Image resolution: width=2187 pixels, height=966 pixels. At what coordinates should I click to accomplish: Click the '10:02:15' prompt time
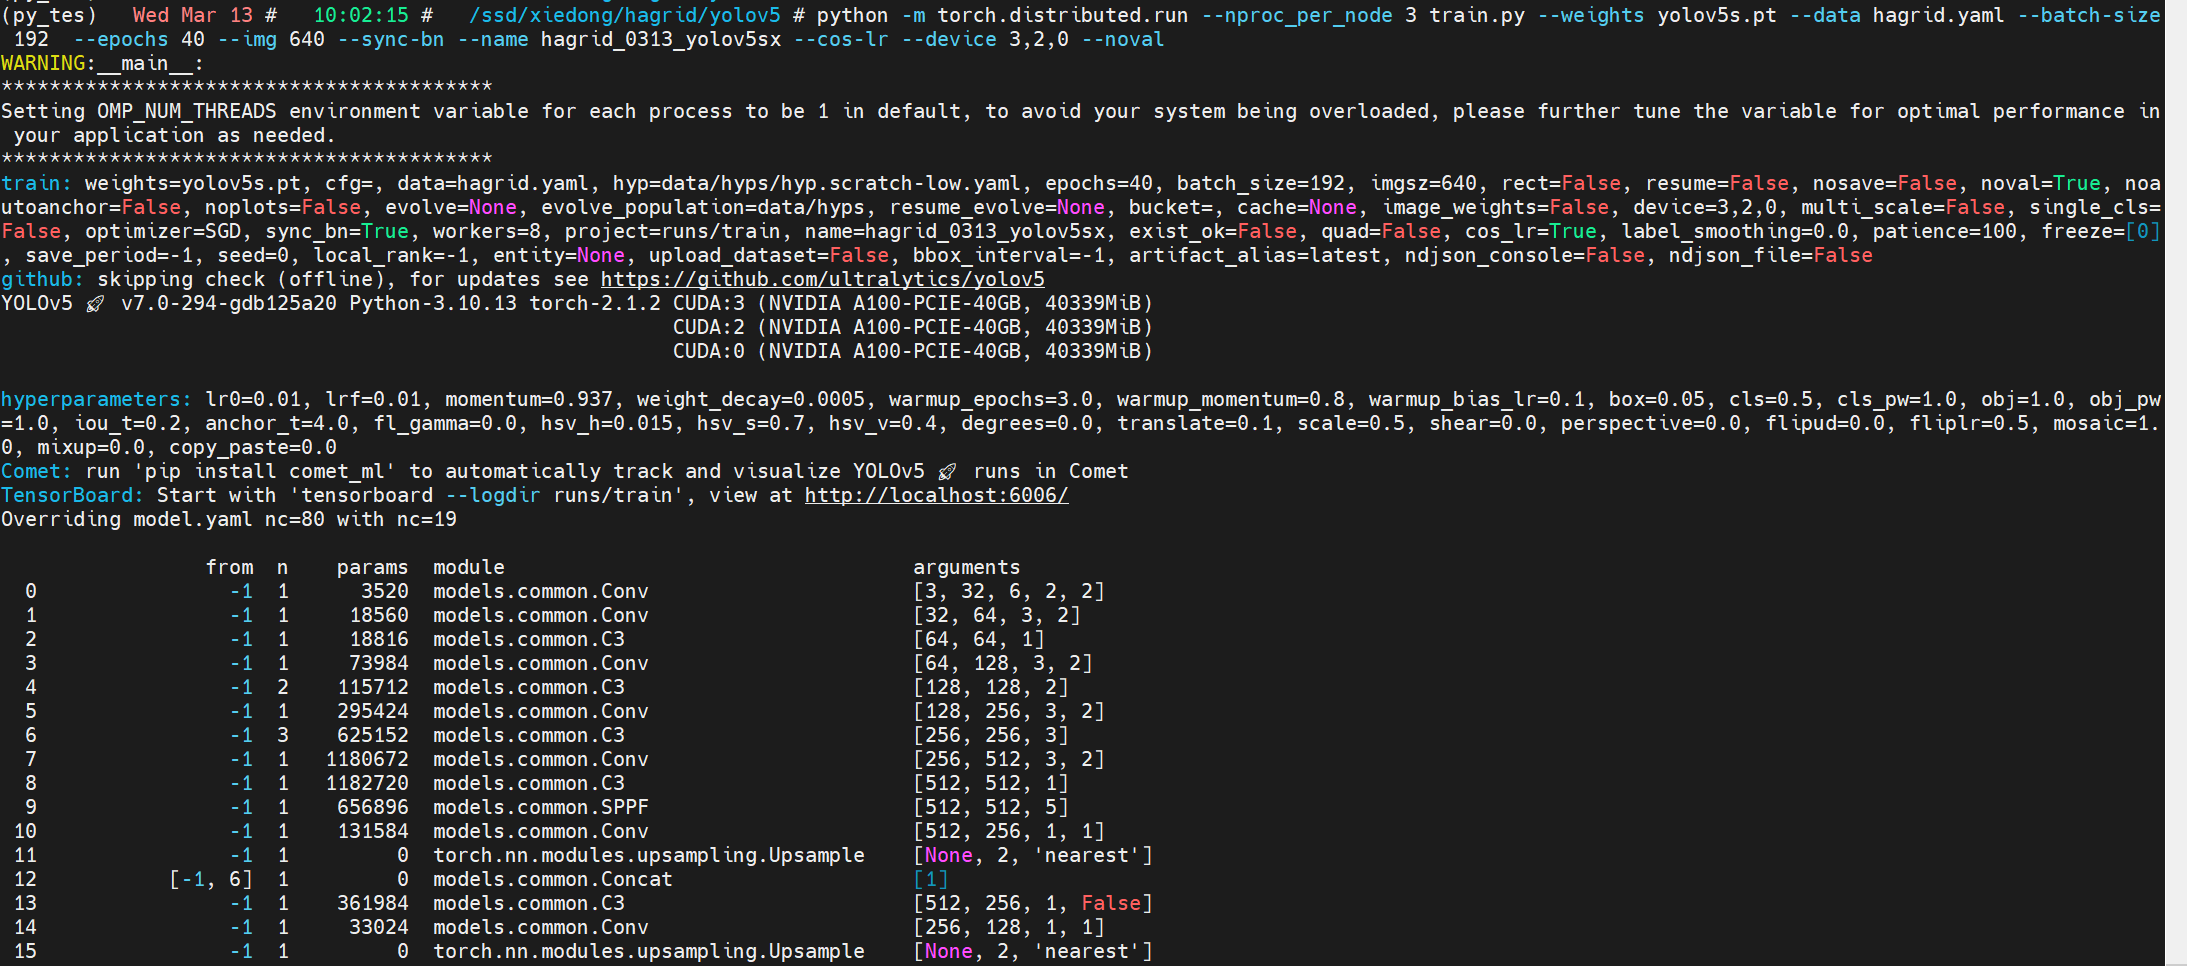[361, 15]
